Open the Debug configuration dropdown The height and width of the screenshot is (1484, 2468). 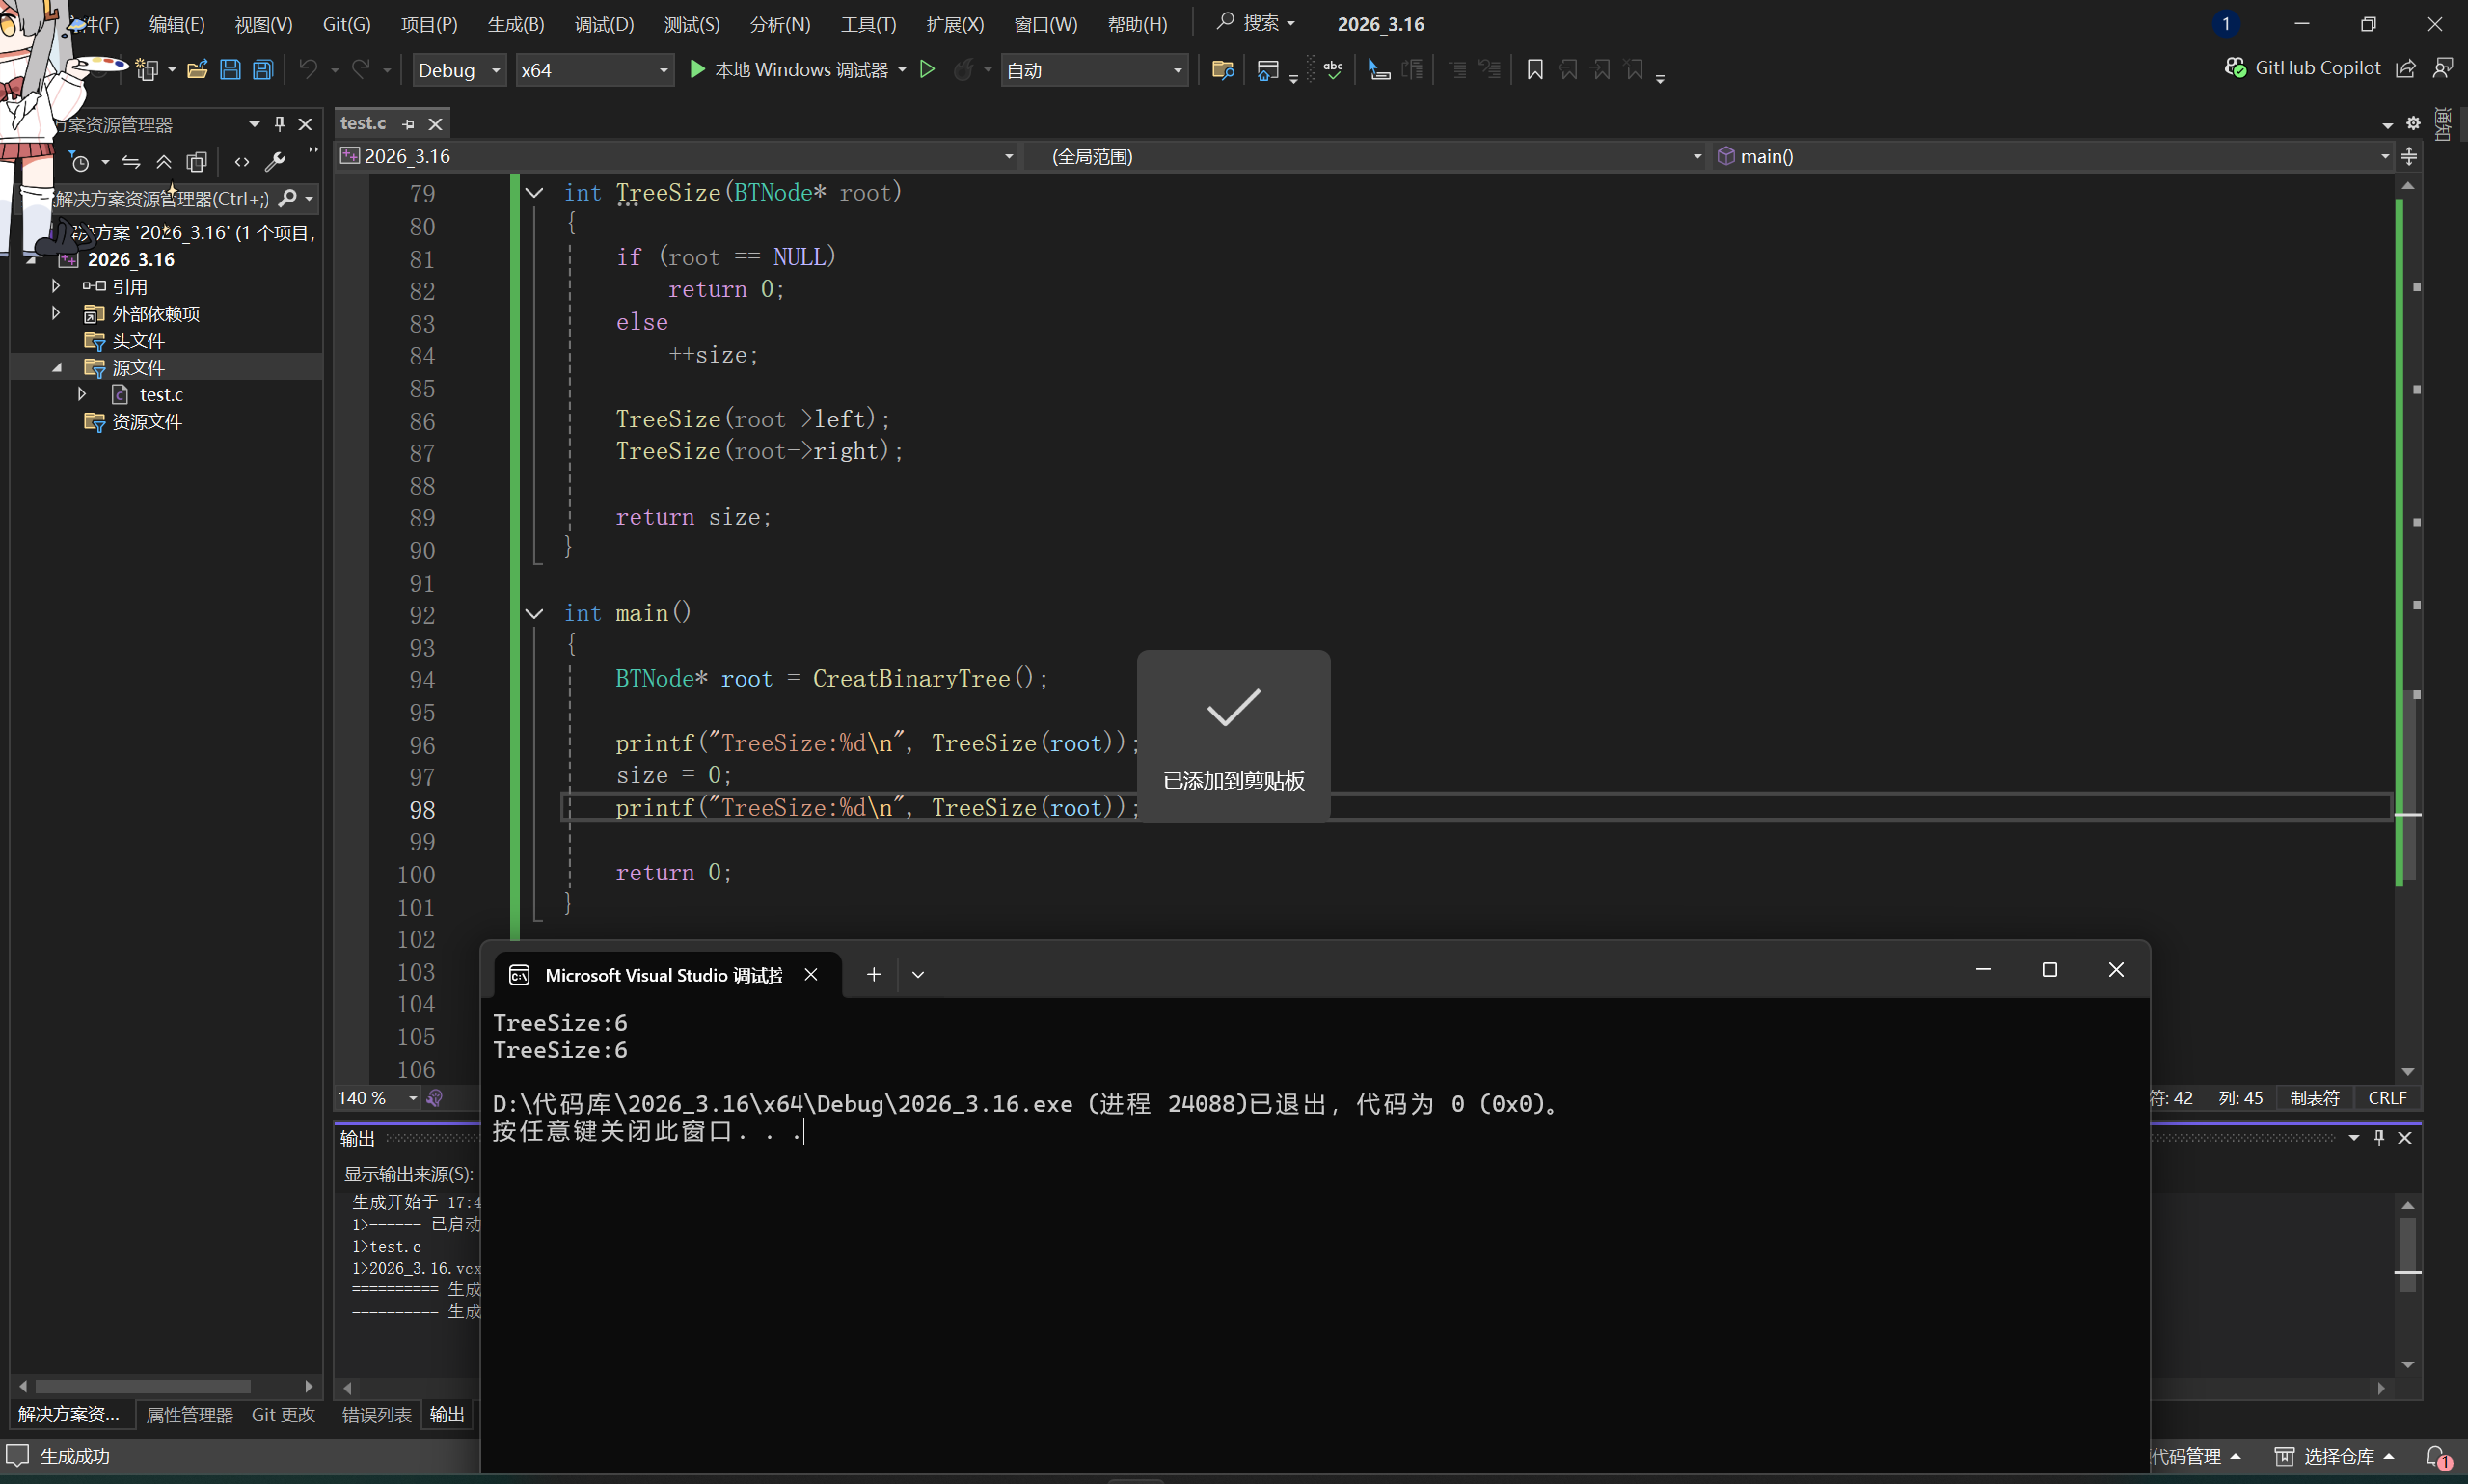458,70
